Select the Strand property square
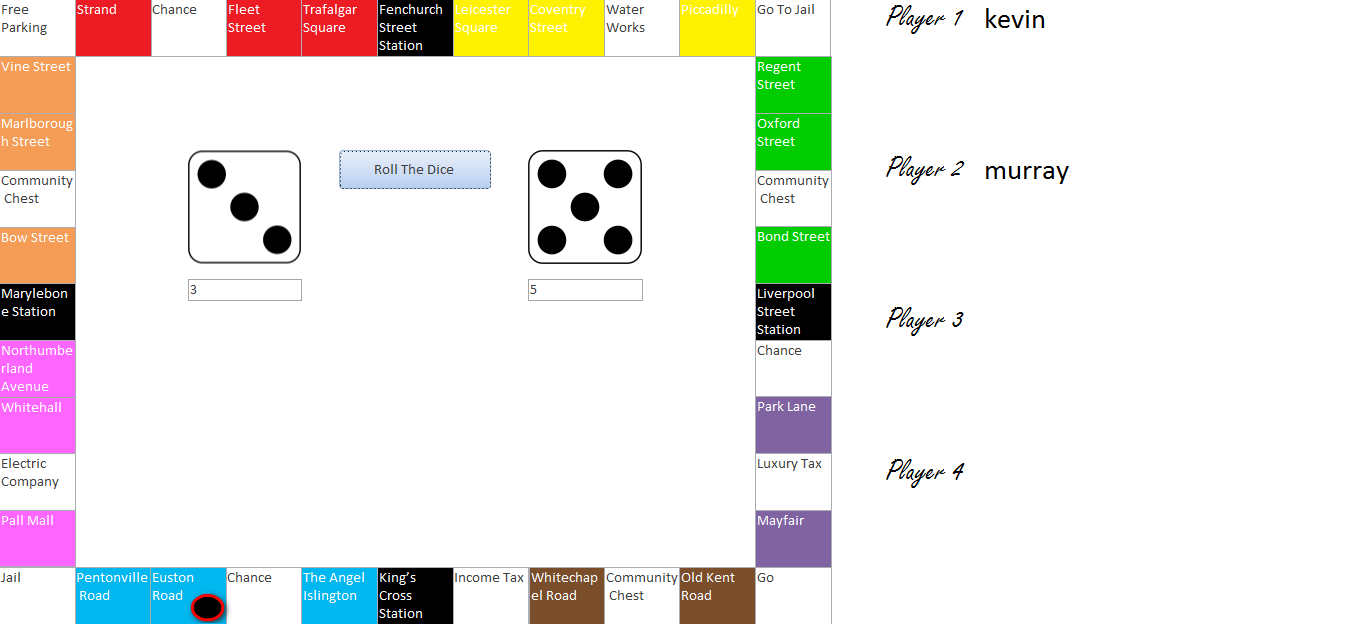Image resolution: width=1361 pixels, height=624 pixels. pos(114,28)
